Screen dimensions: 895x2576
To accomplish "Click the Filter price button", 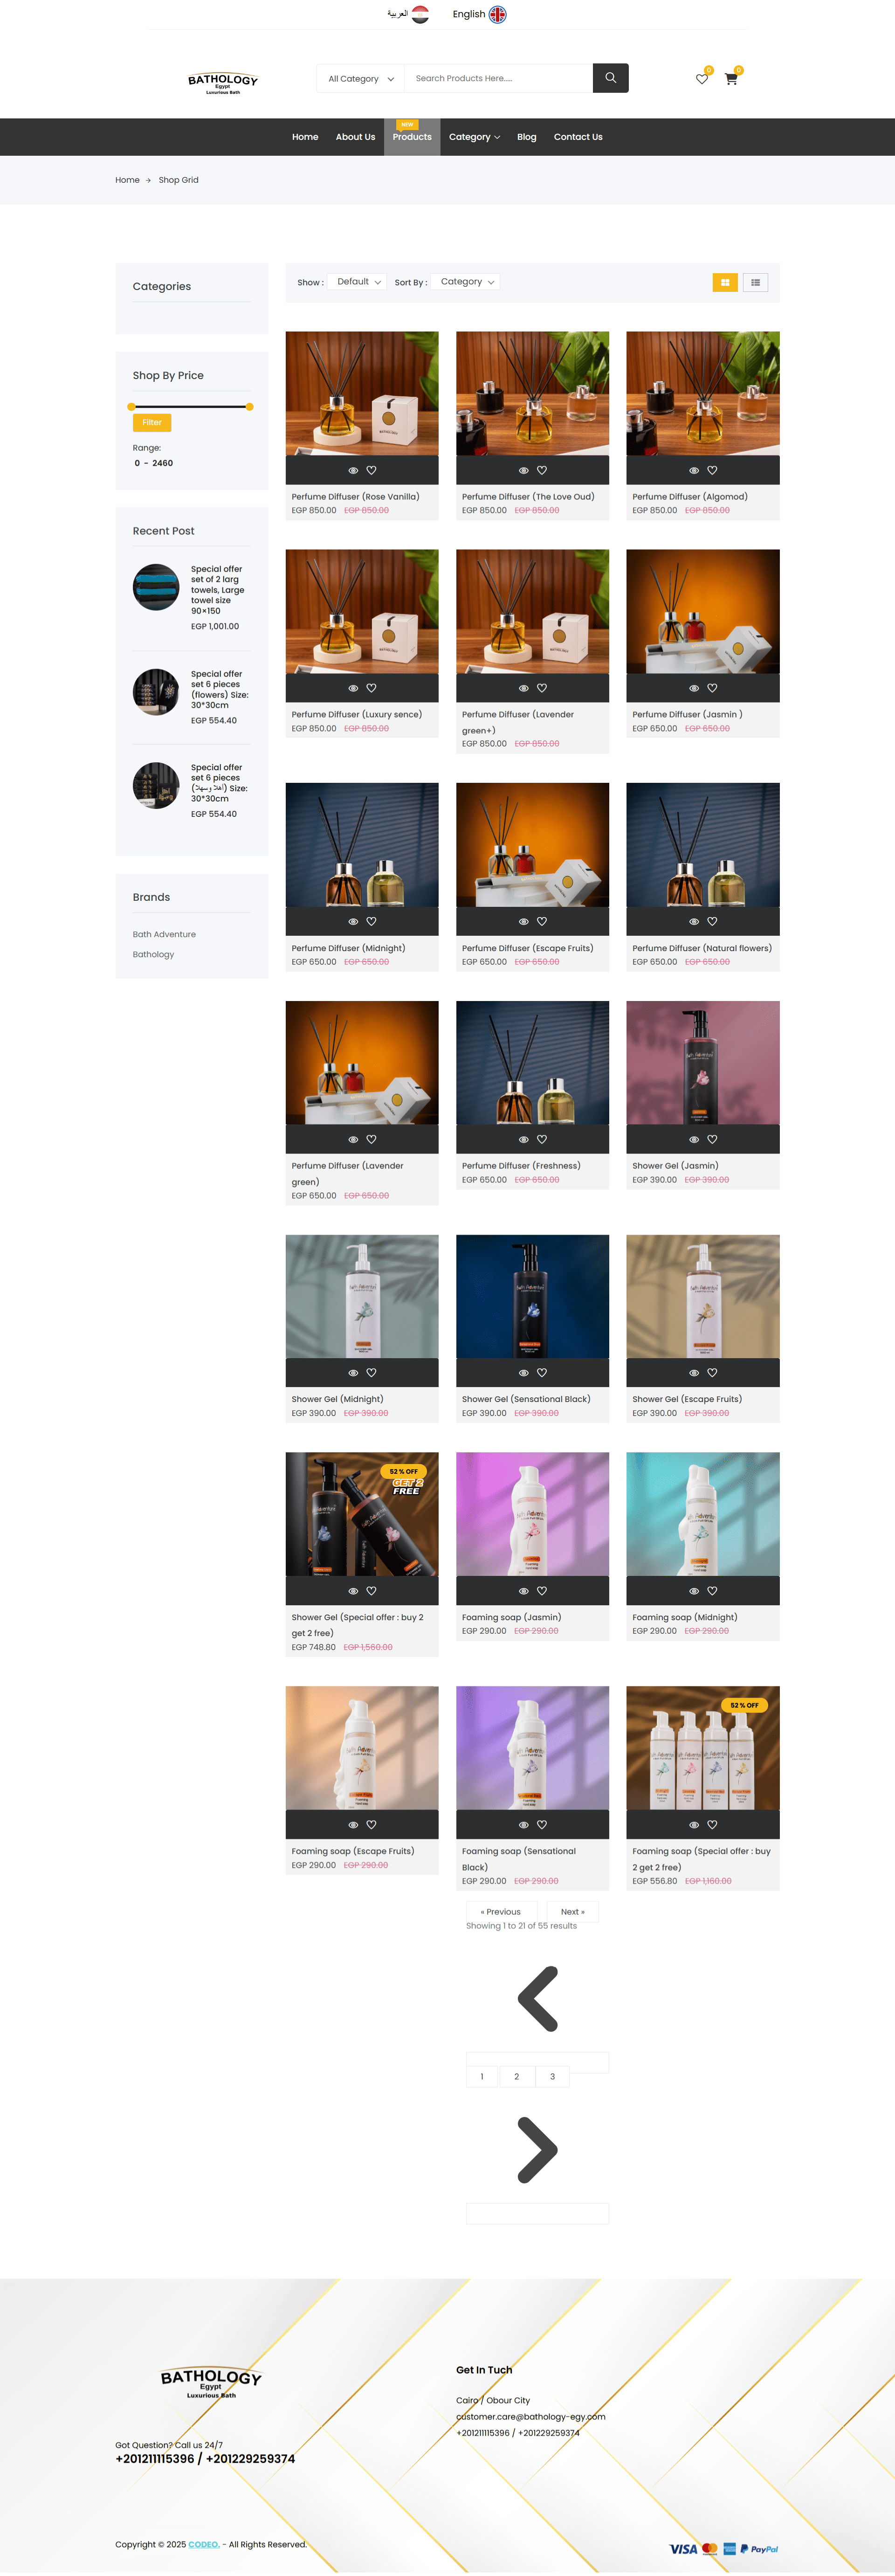I will click(152, 423).
